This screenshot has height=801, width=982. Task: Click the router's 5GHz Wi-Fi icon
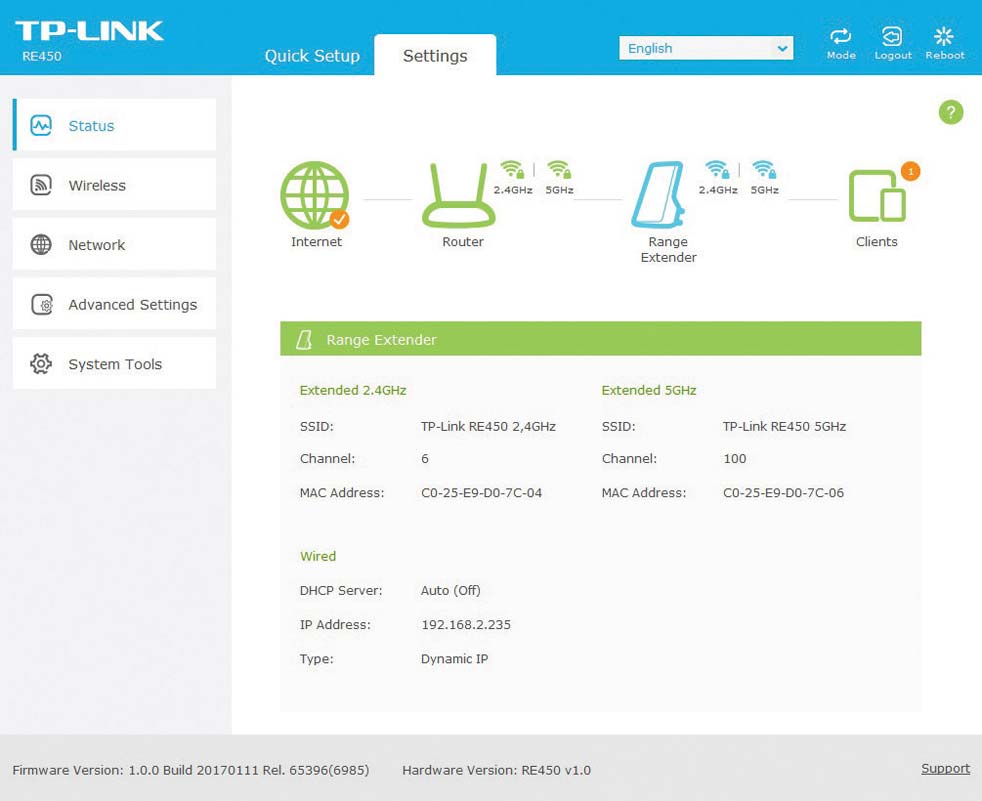click(559, 169)
